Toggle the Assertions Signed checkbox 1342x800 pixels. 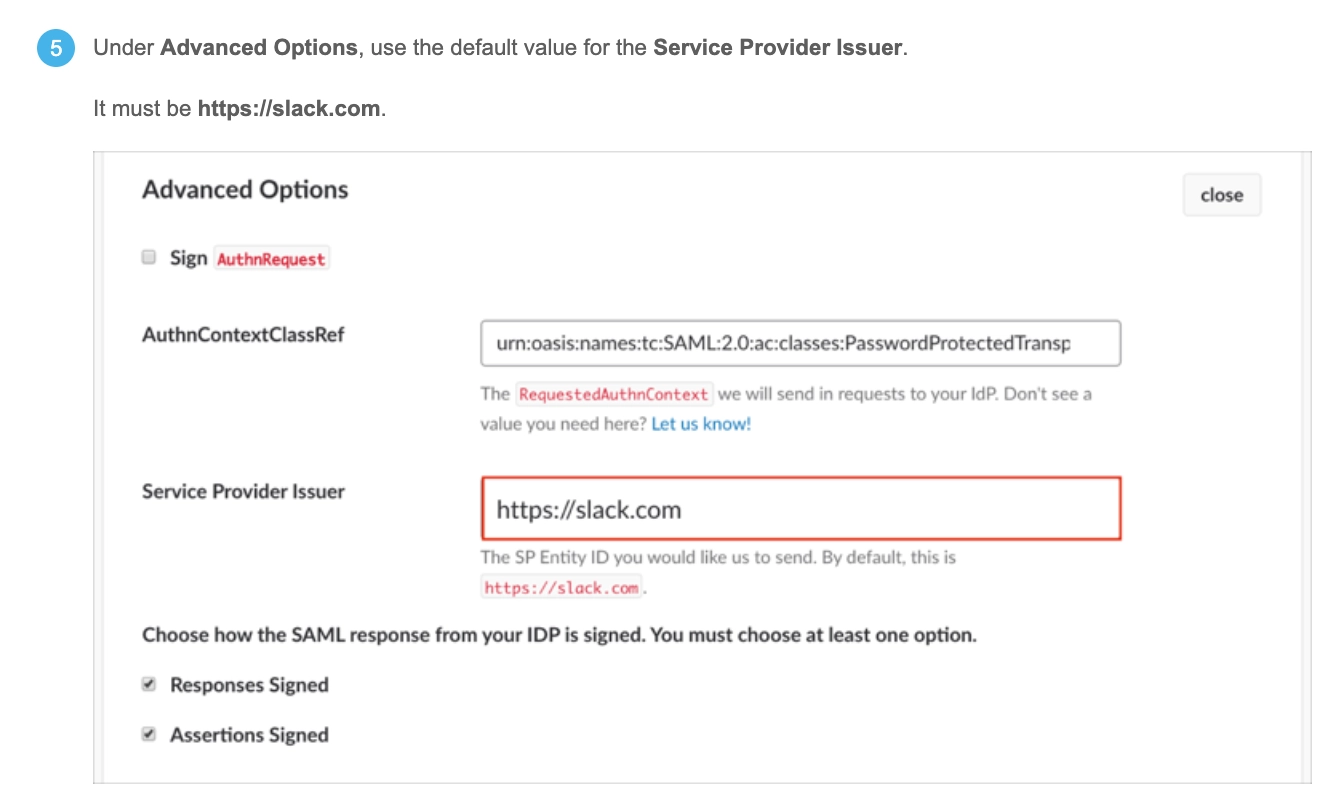pos(149,735)
